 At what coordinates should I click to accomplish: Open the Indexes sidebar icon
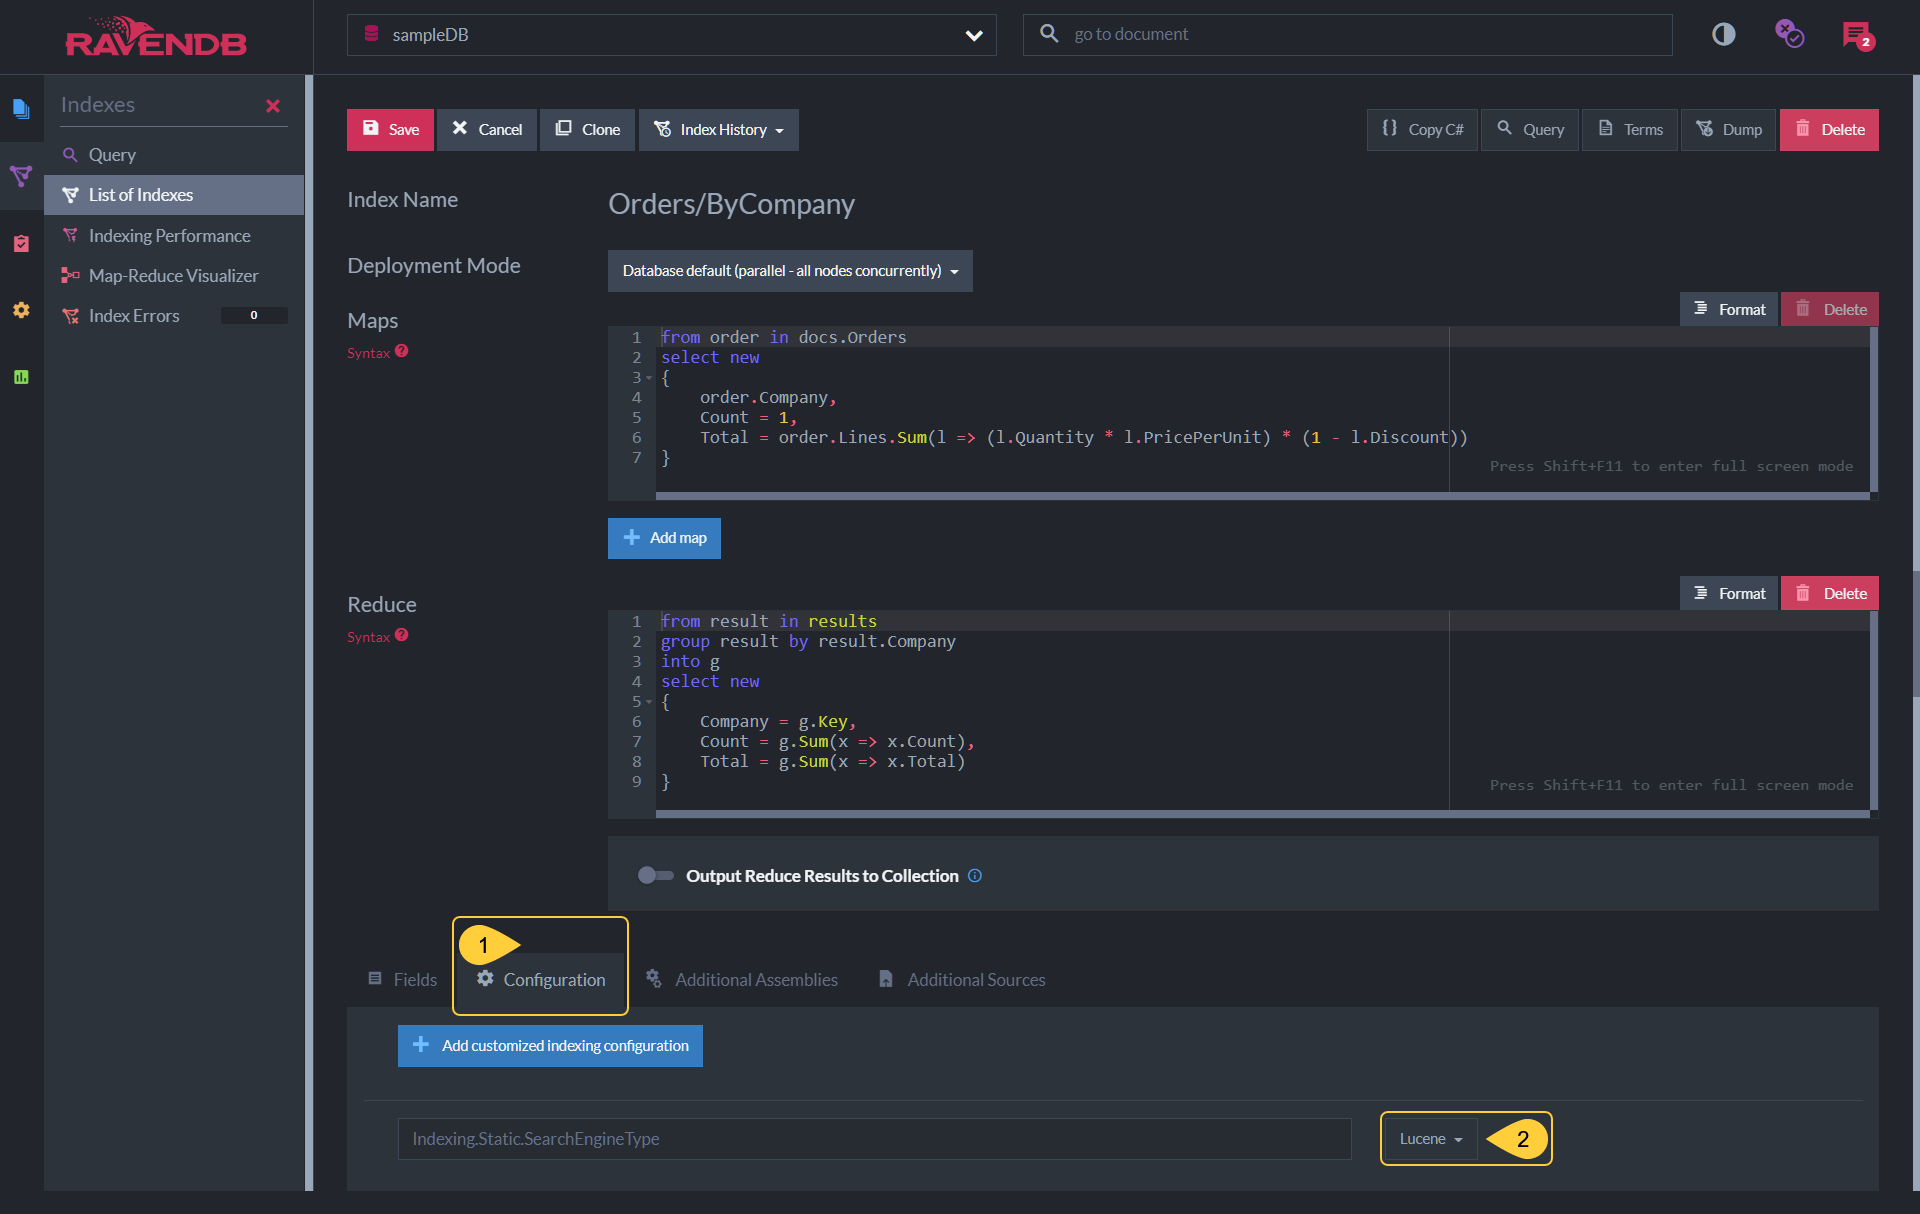pos(21,177)
